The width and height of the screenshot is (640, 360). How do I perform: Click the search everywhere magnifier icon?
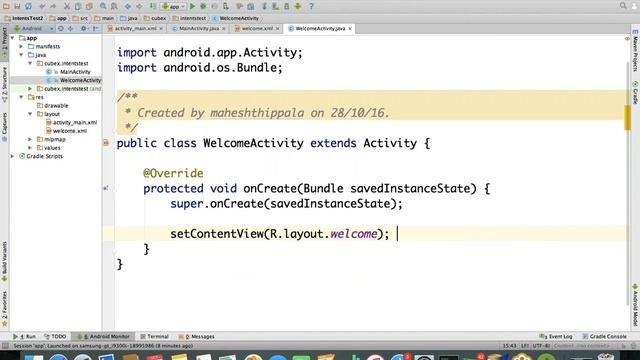click(x=623, y=5)
